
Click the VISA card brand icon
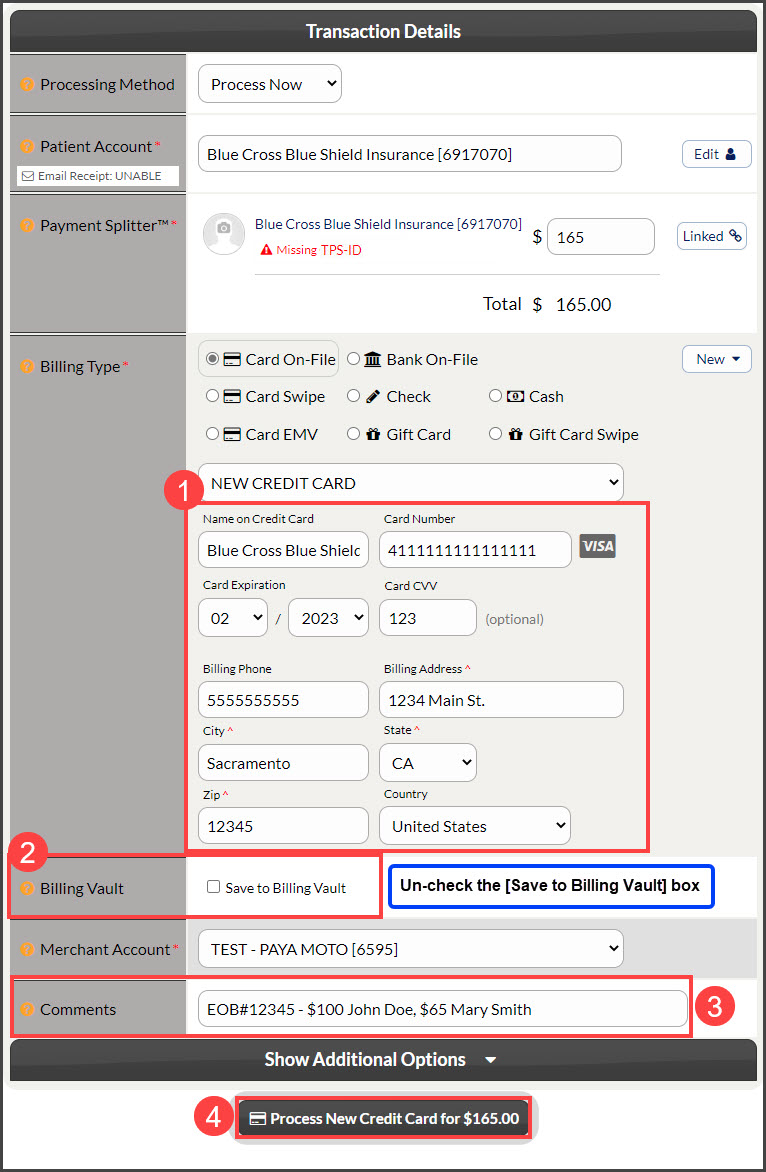click(598, 546)
